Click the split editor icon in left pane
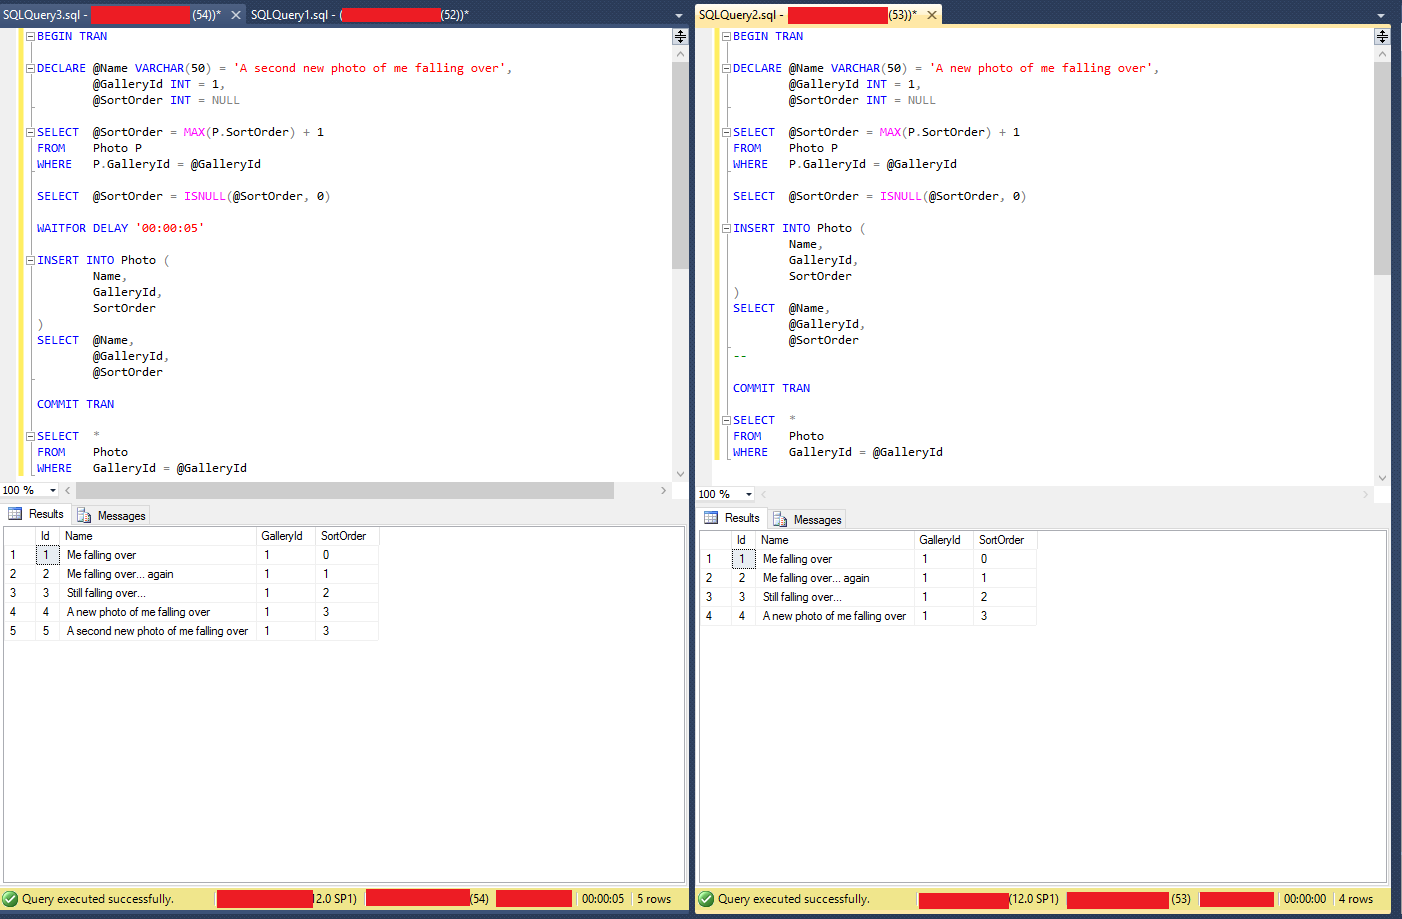 (x=680, y=36)
